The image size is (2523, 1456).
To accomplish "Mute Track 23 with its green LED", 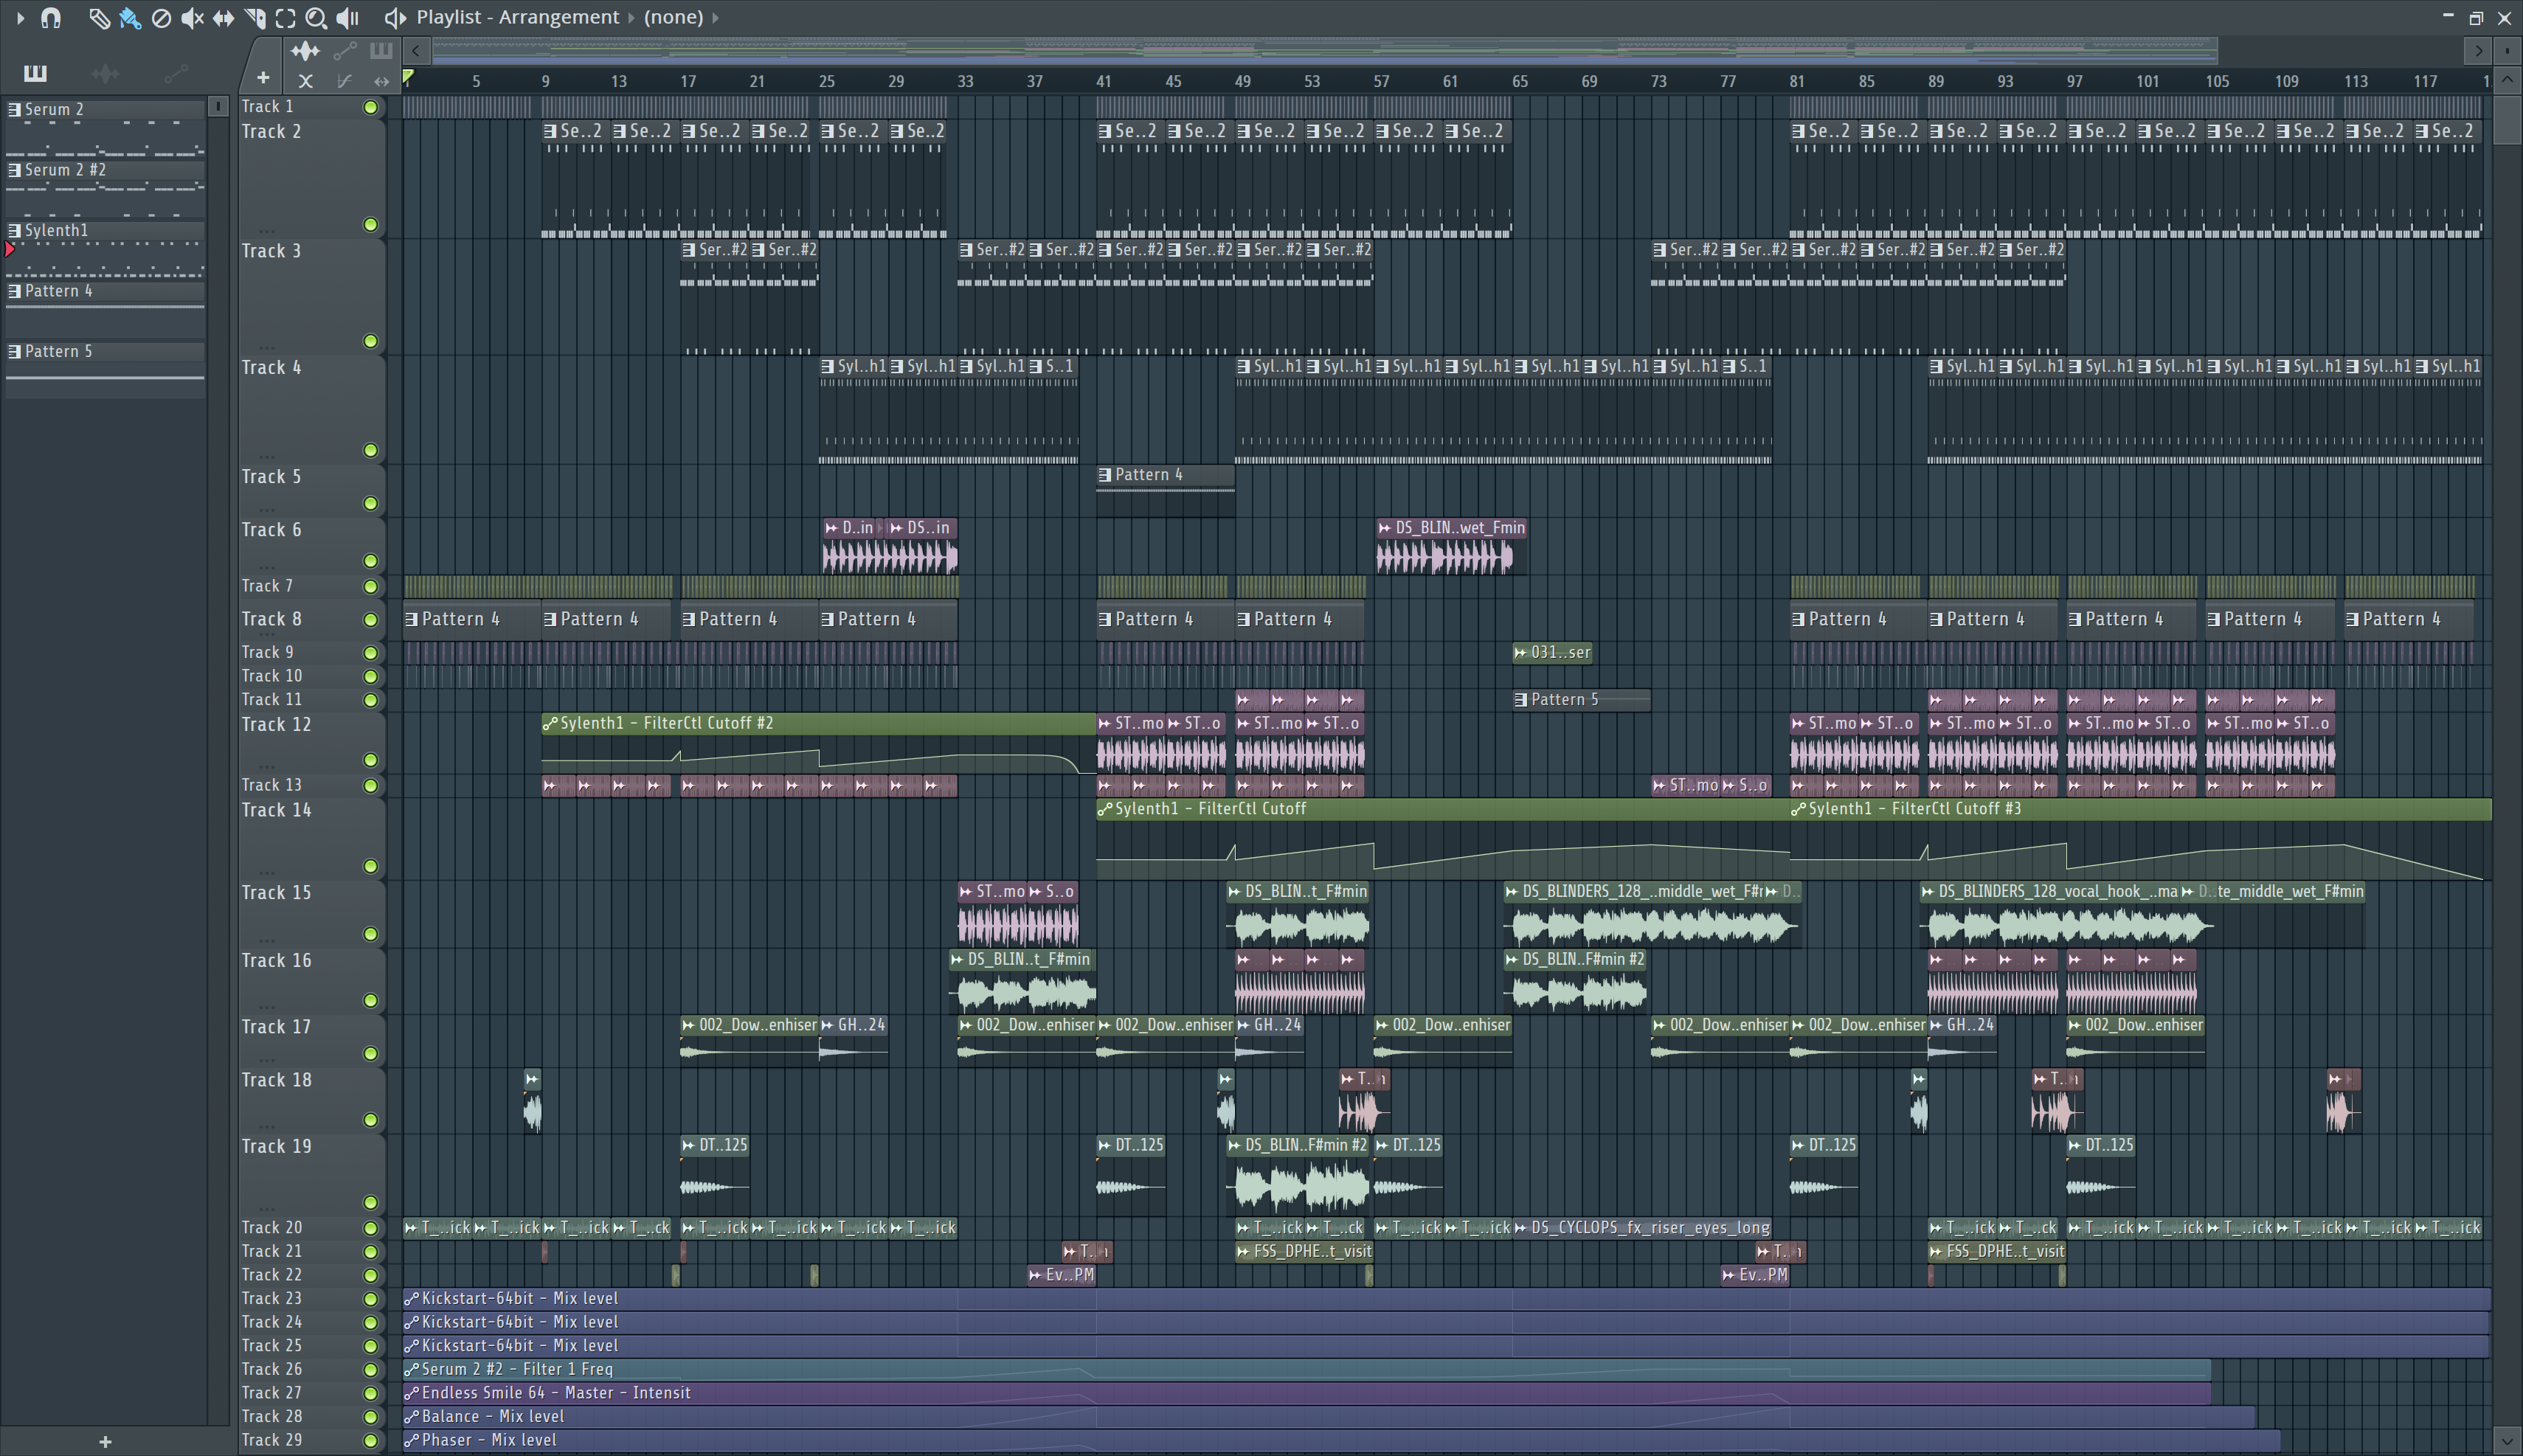I will click(x=370, y=1299).
